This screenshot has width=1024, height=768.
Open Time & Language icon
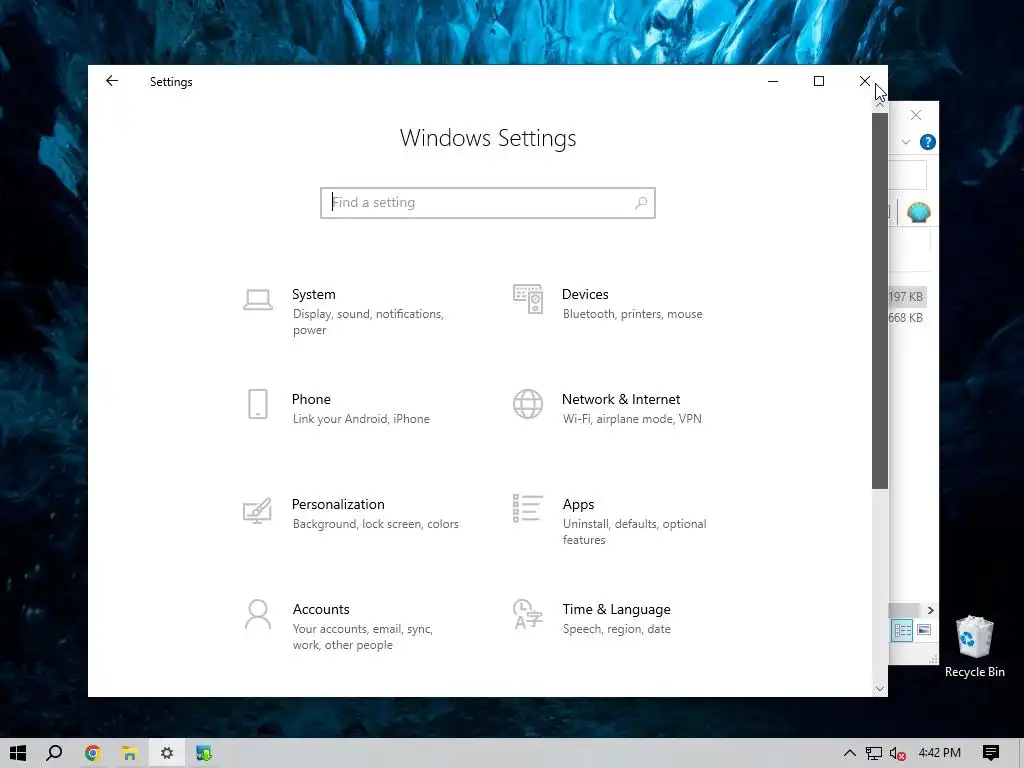point(528,614)
